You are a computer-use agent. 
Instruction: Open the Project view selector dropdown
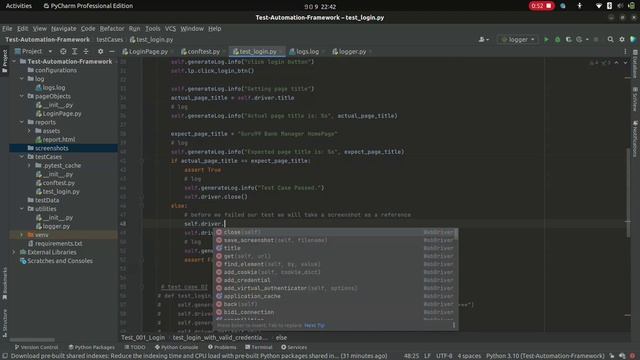point(33,51)
